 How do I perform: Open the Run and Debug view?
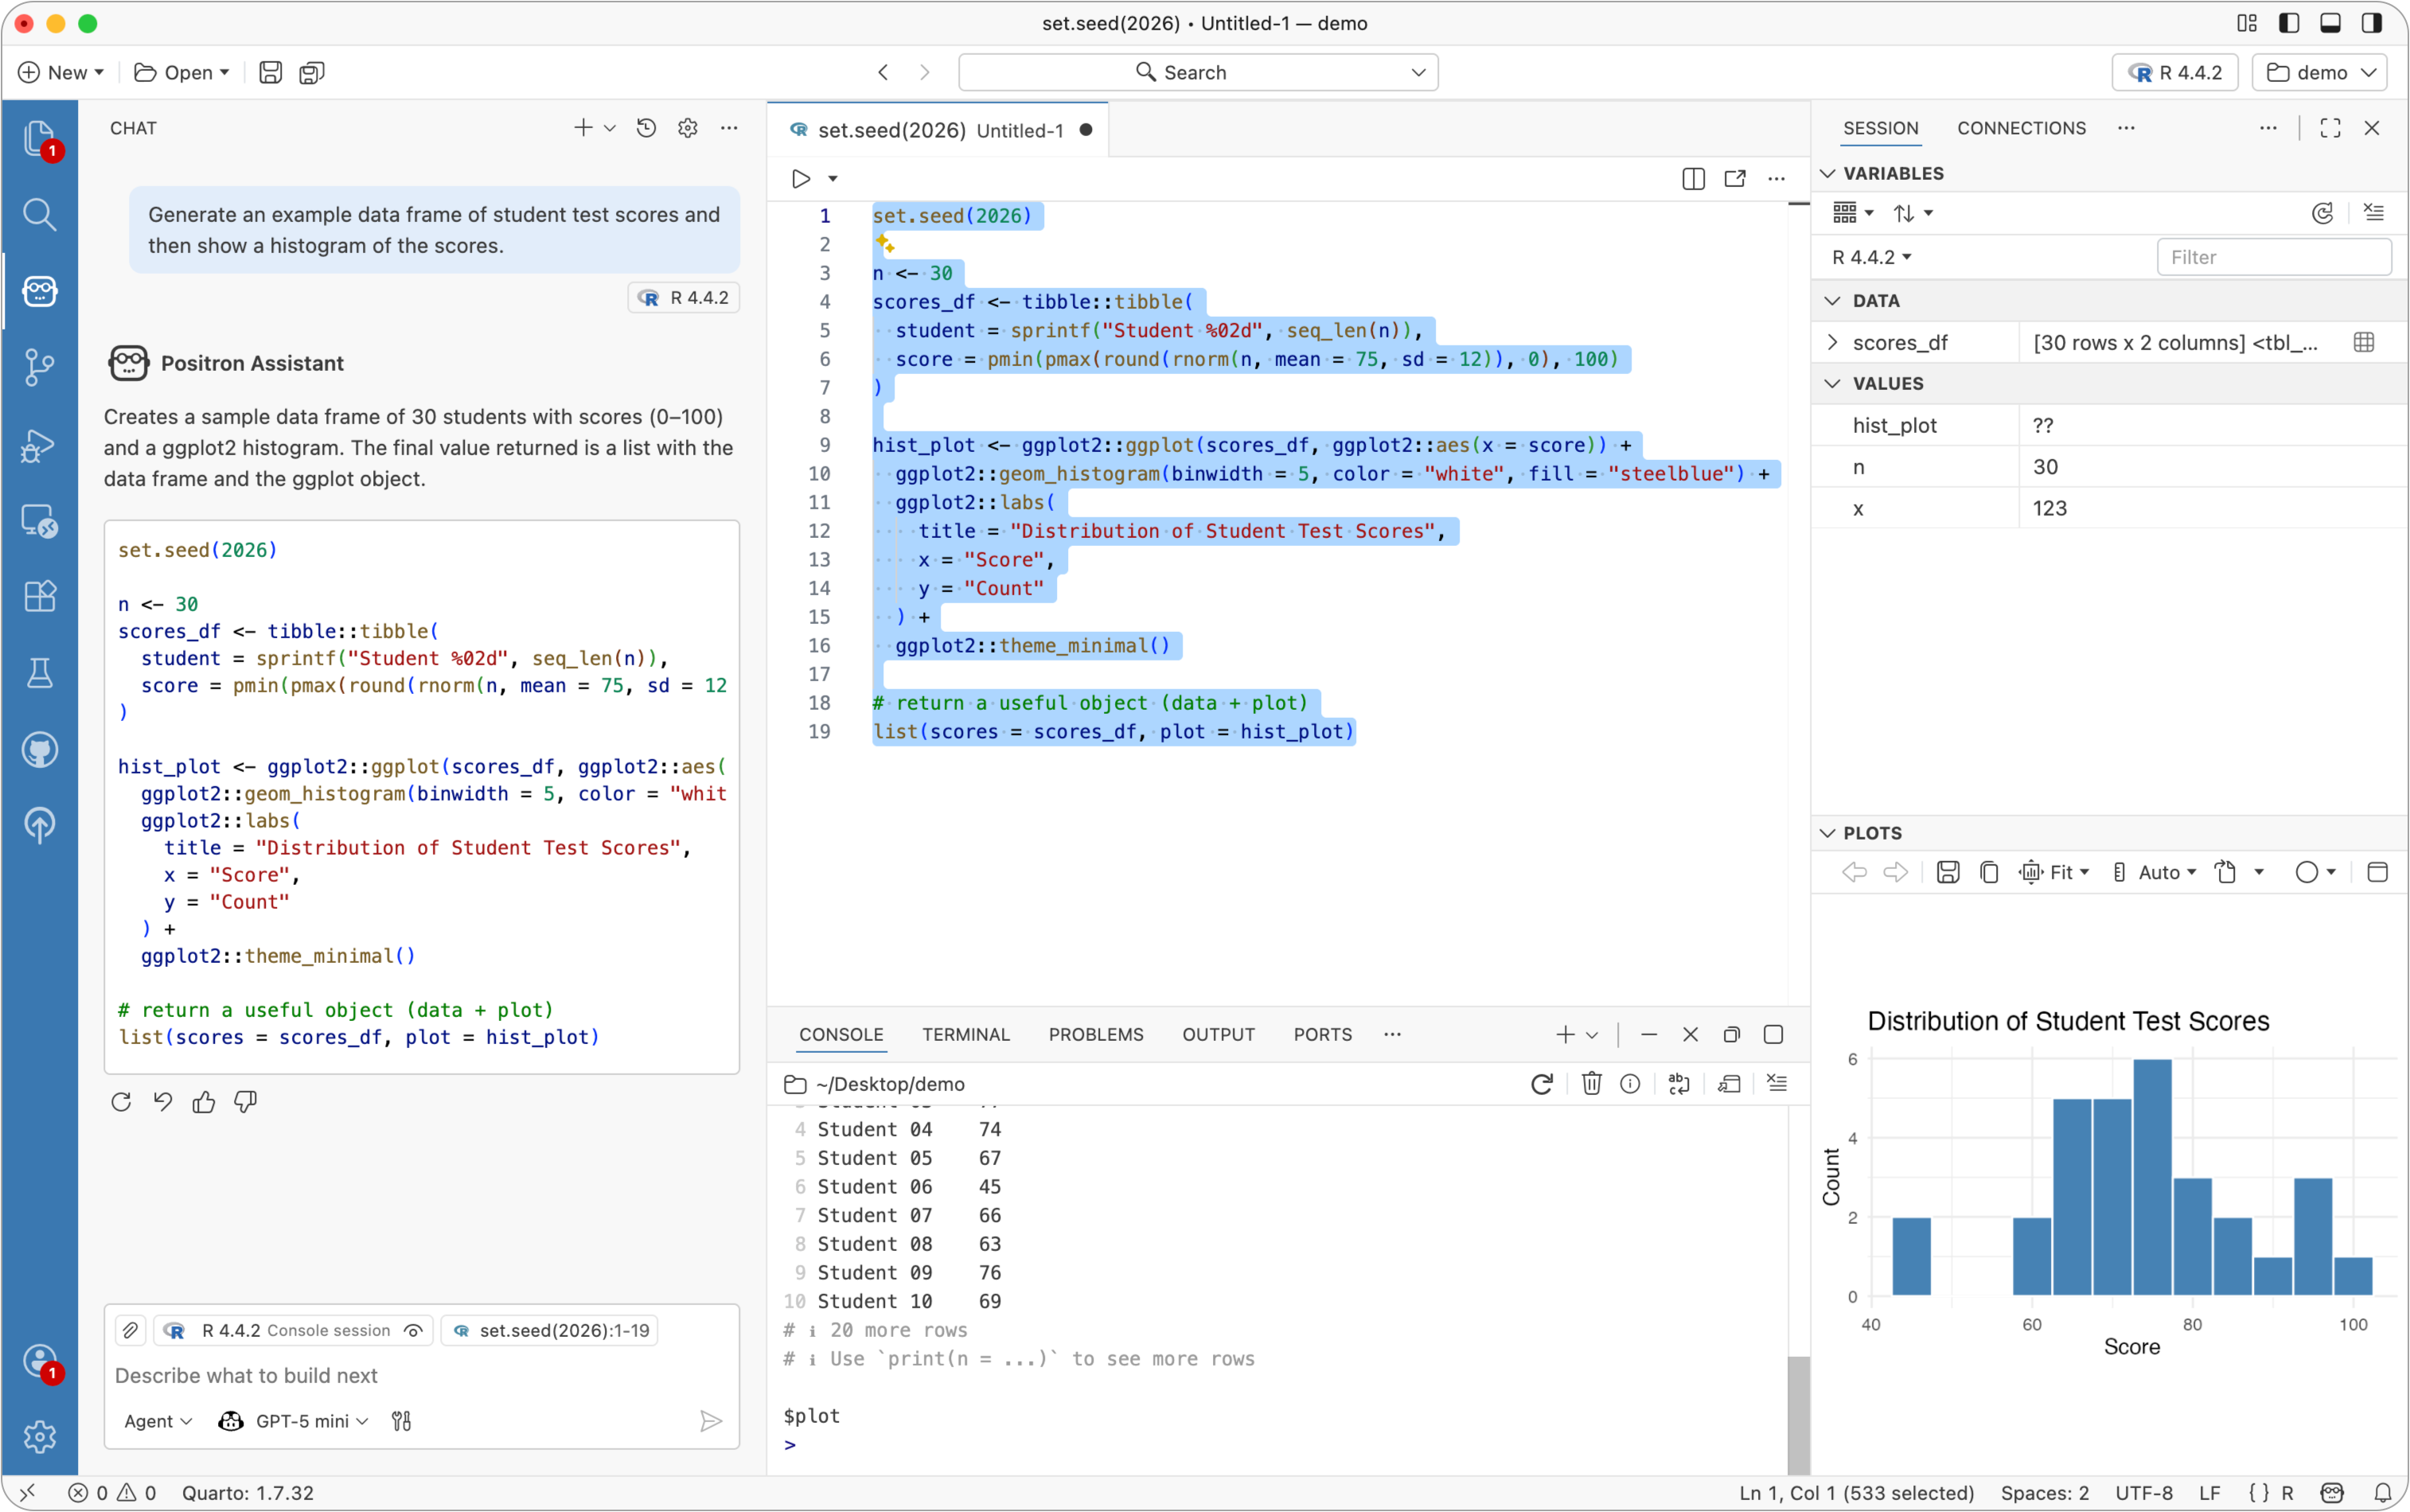point(40,446)
